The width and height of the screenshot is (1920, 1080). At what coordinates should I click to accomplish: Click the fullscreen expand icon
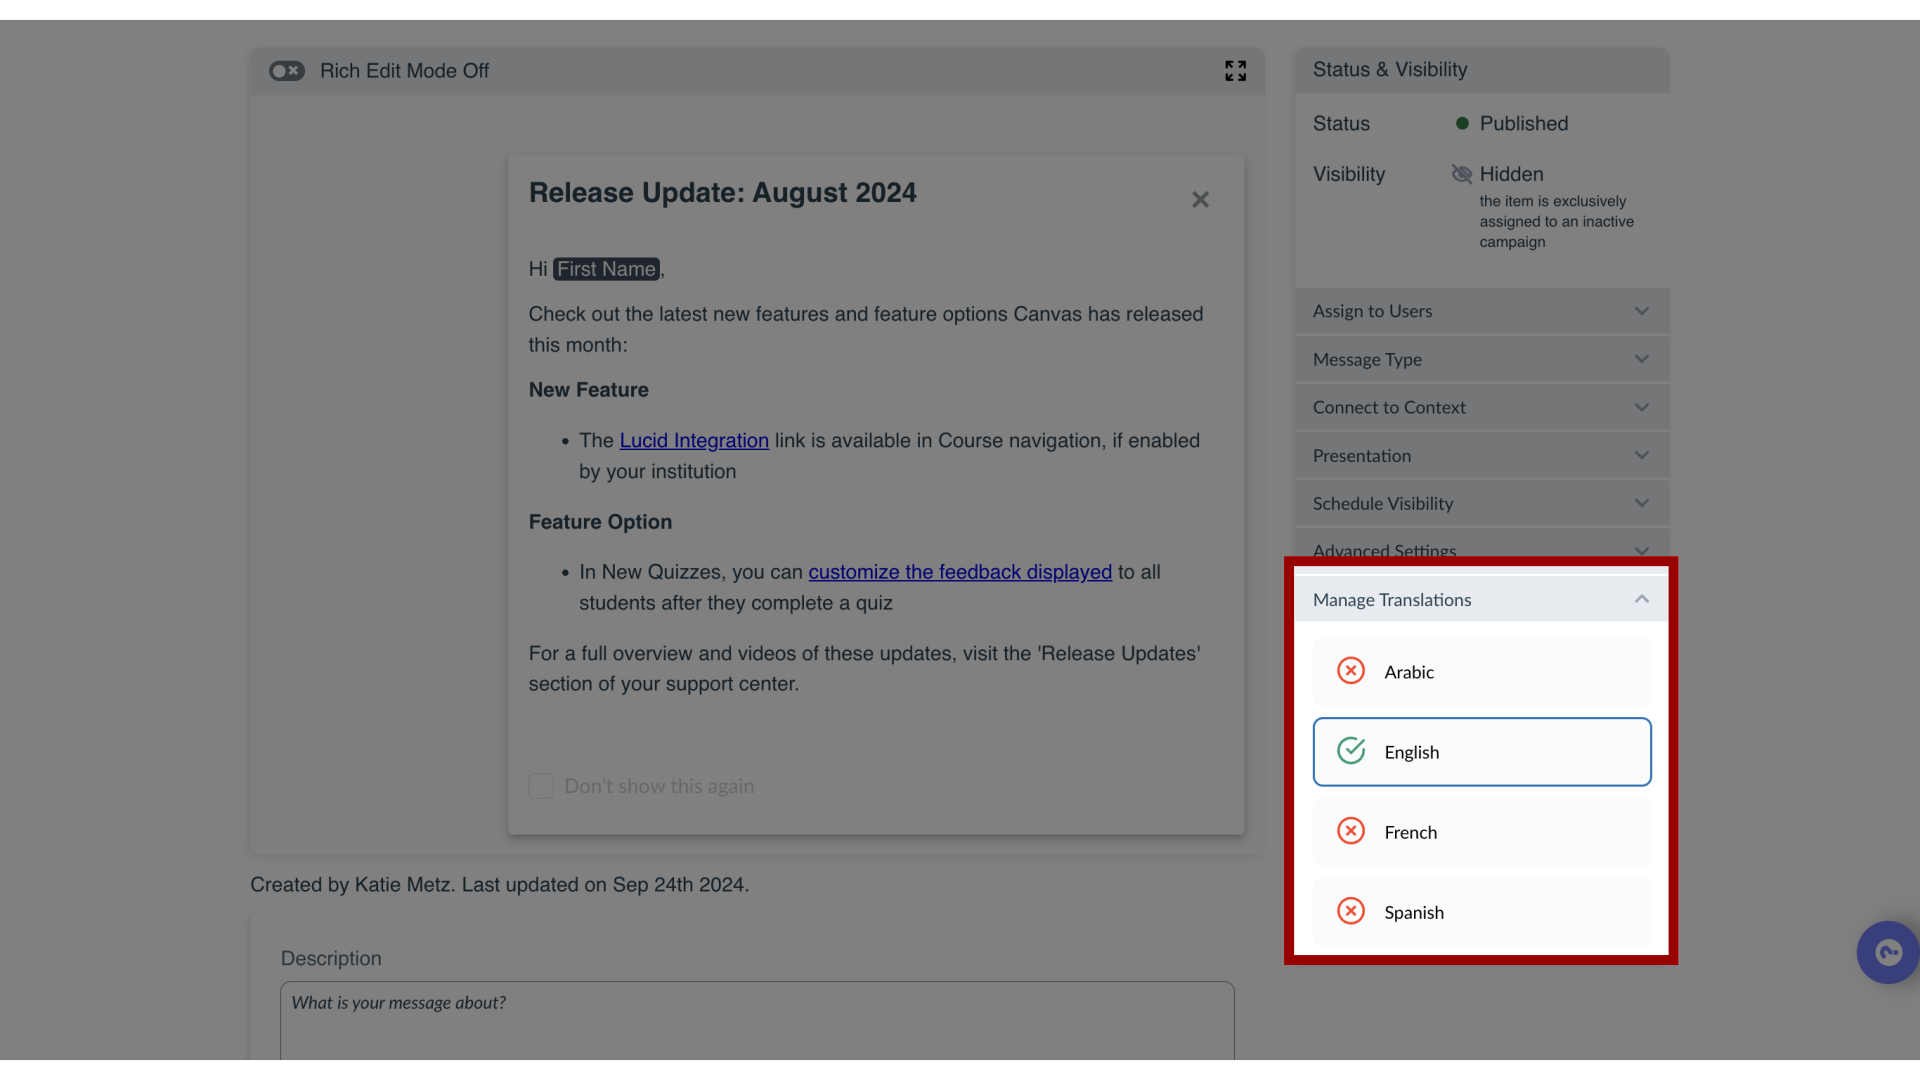tap(1236, 71)
